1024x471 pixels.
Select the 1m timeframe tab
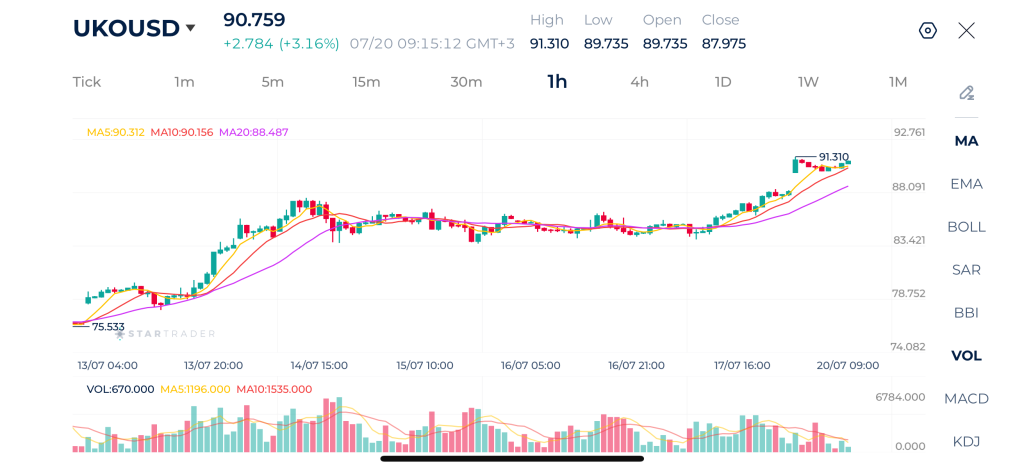point(184,82)
